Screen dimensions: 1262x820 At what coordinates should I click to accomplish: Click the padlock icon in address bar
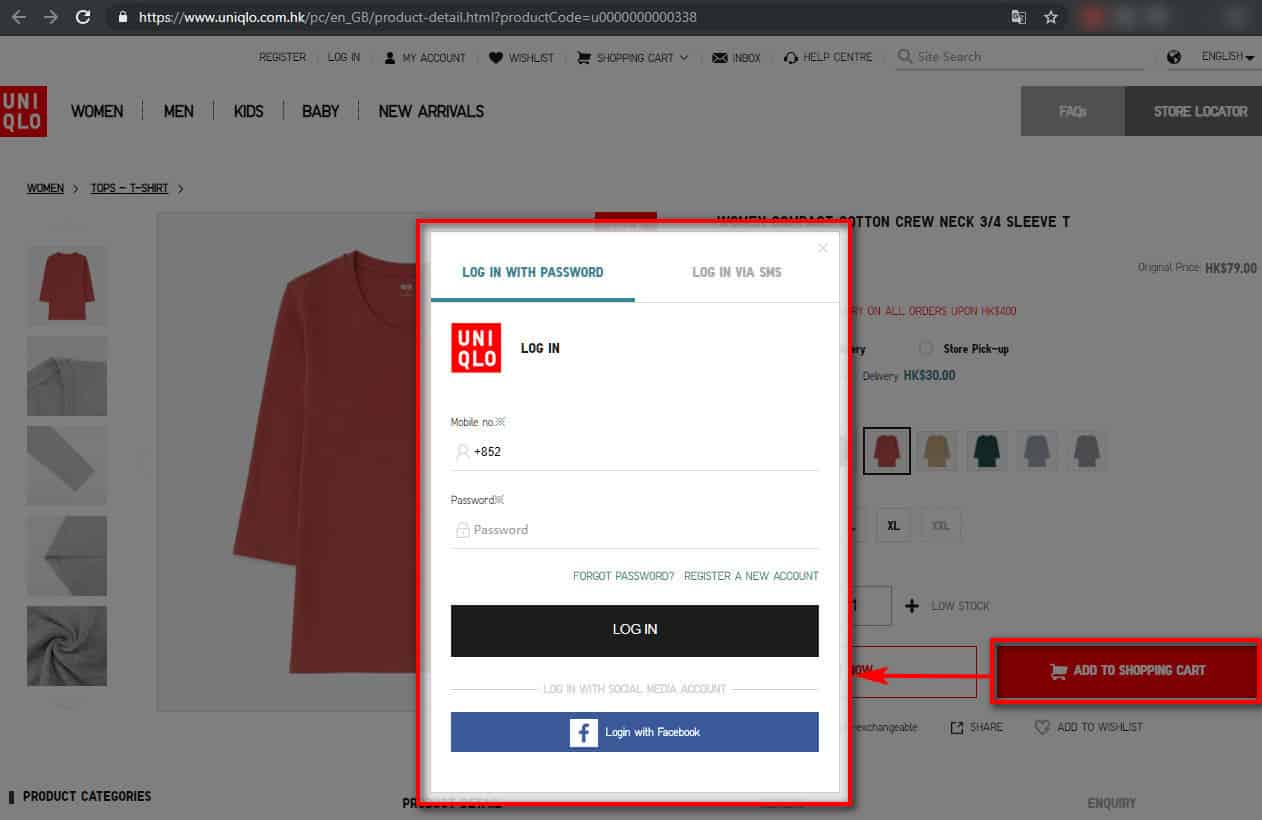point(123,17)
